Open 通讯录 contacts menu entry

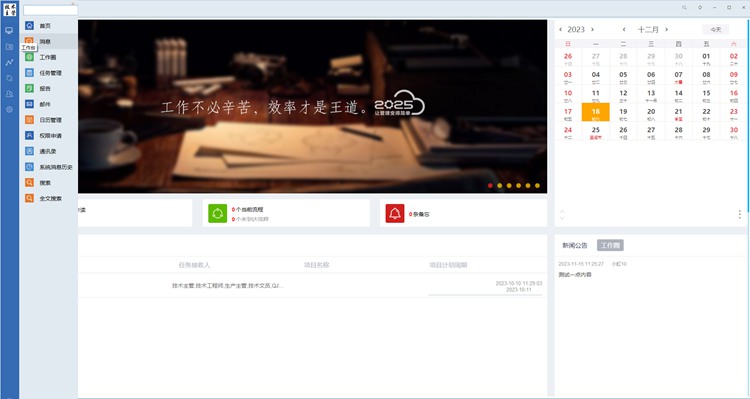coord(48,151)
